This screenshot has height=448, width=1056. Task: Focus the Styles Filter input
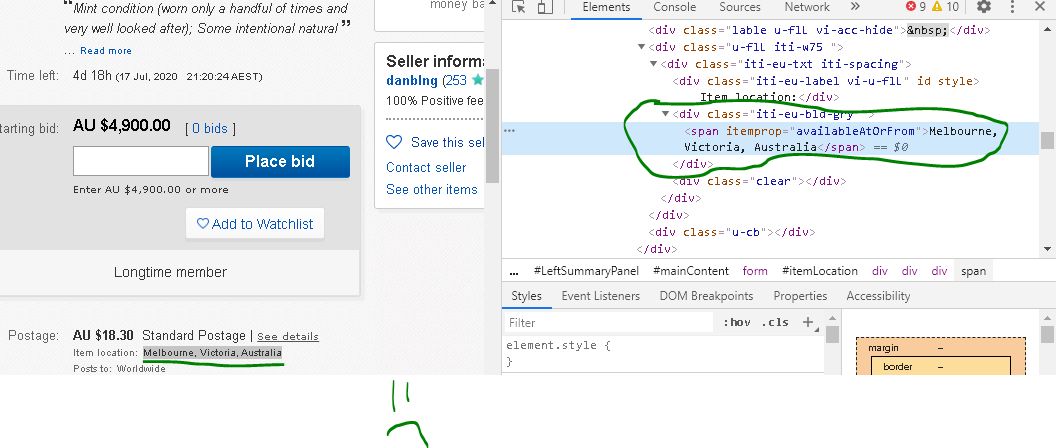tap(609, 323)
